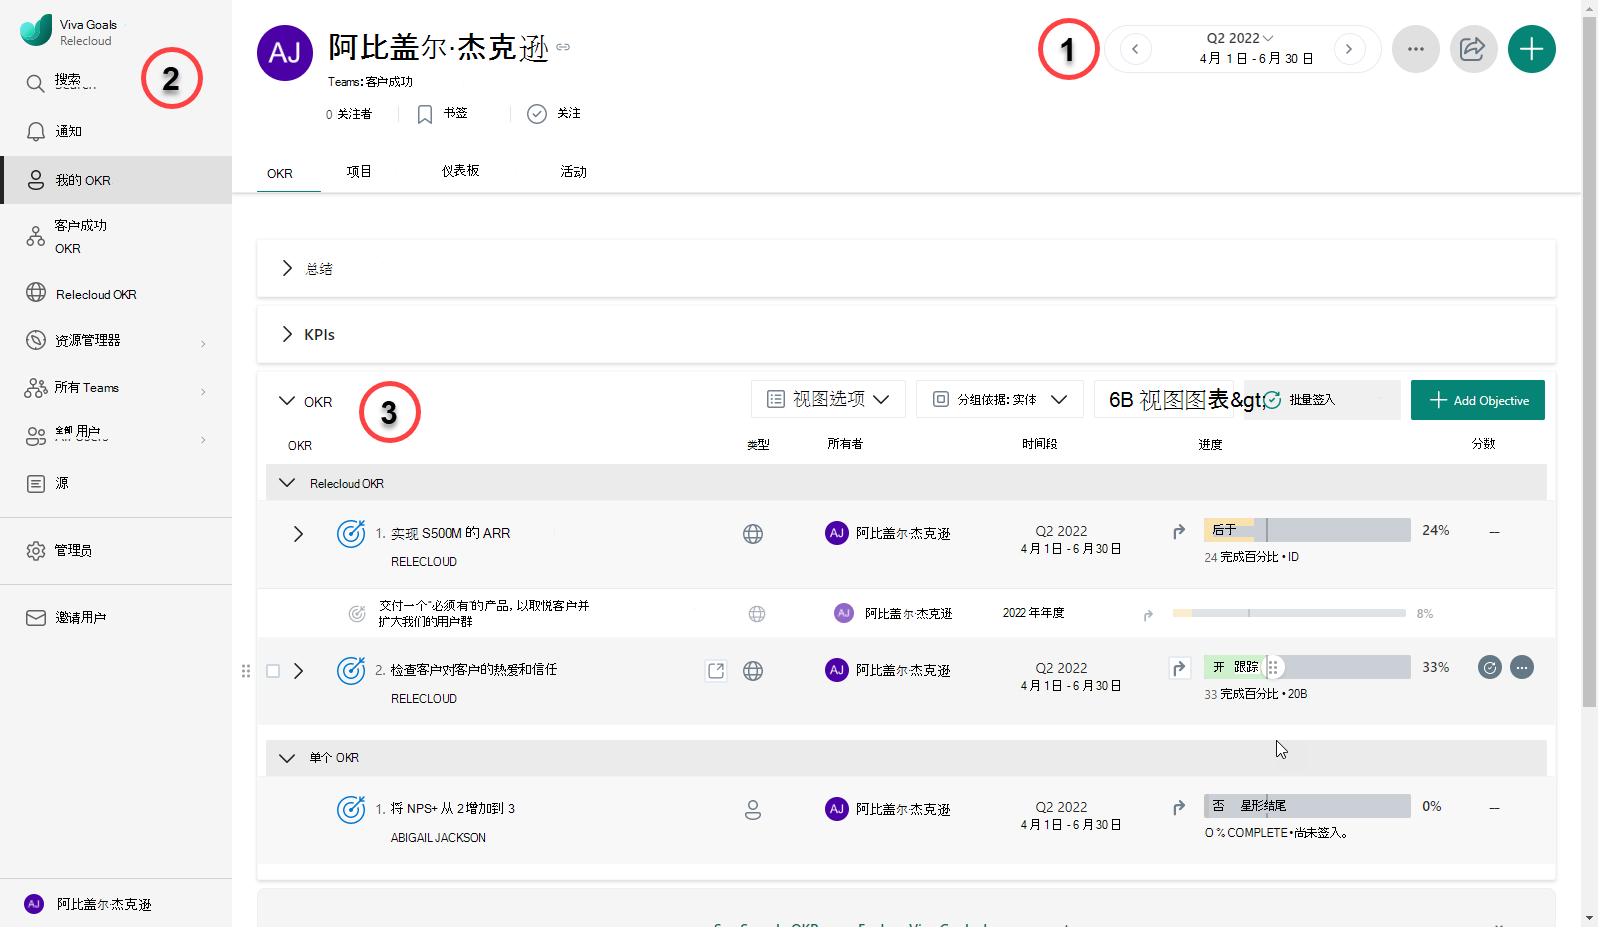Click the 33% progress bar
1598x927 pixels.
click(1307, 667)
